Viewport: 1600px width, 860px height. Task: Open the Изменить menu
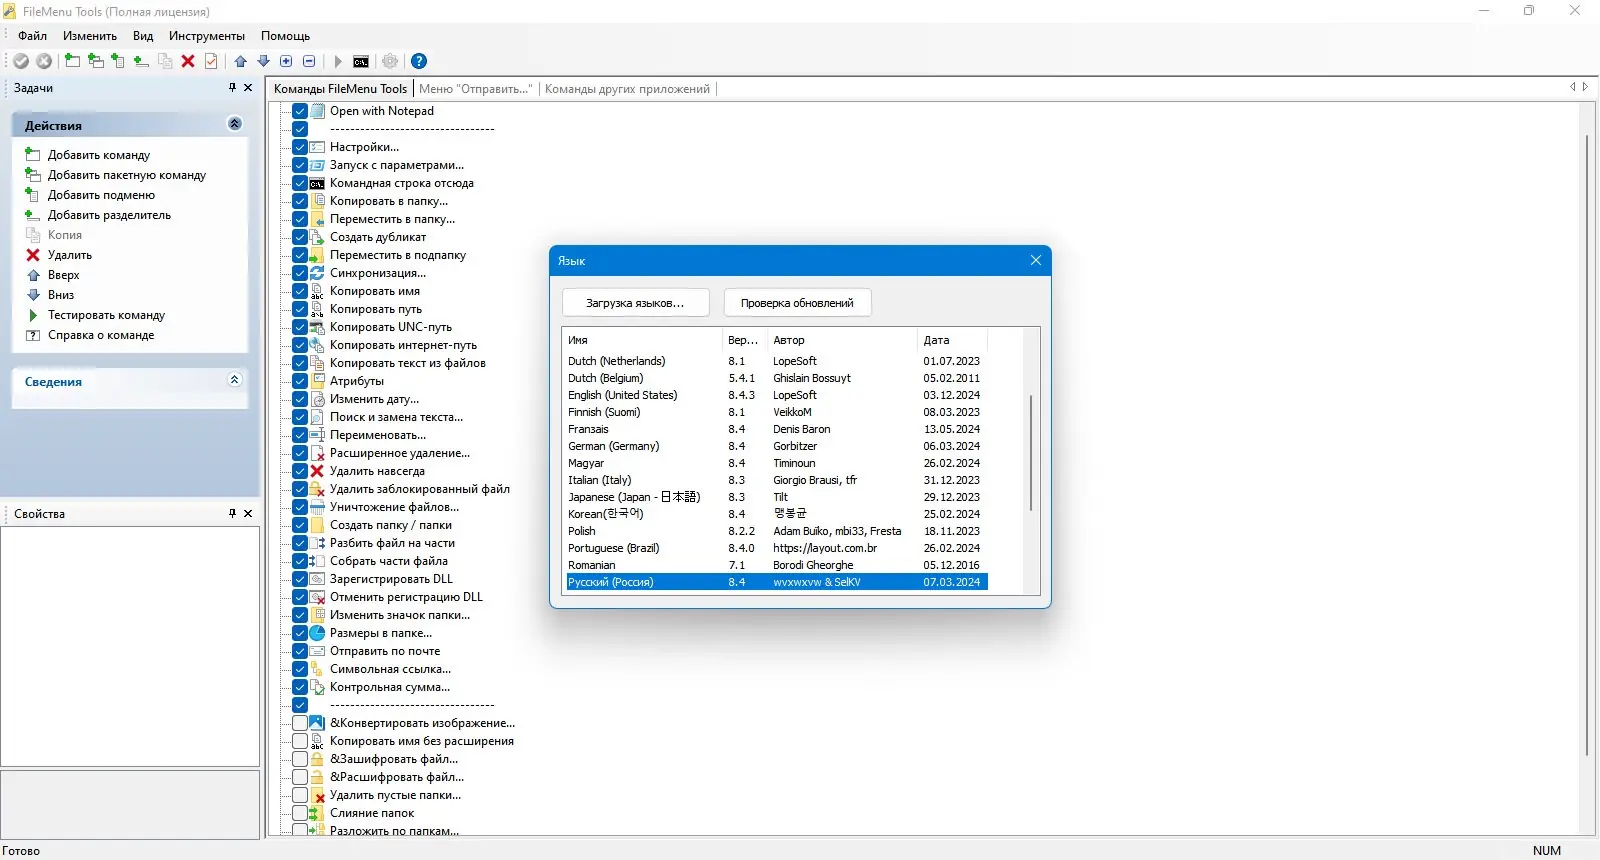[90, 36]
